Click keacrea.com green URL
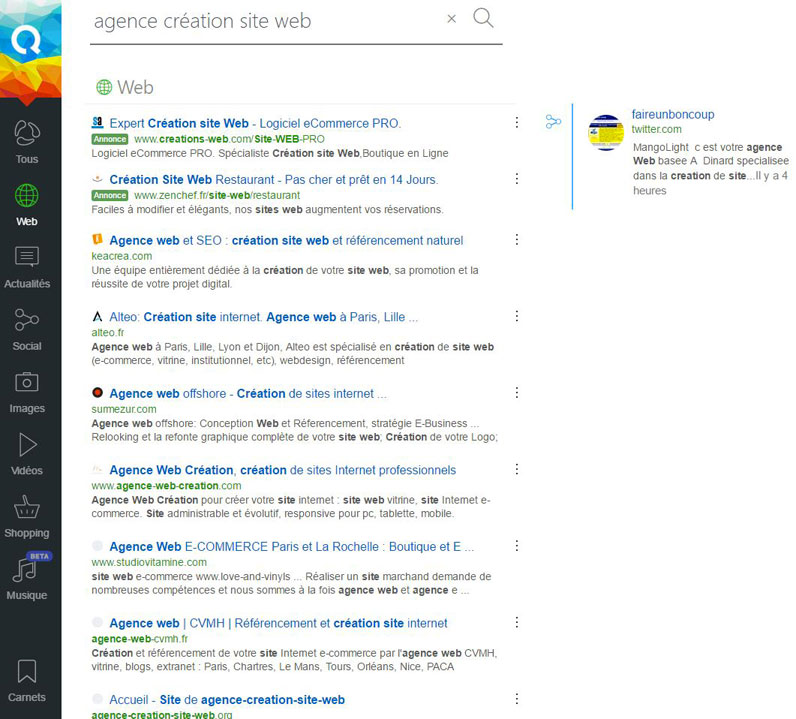796x719 pixels. [122, 256]
